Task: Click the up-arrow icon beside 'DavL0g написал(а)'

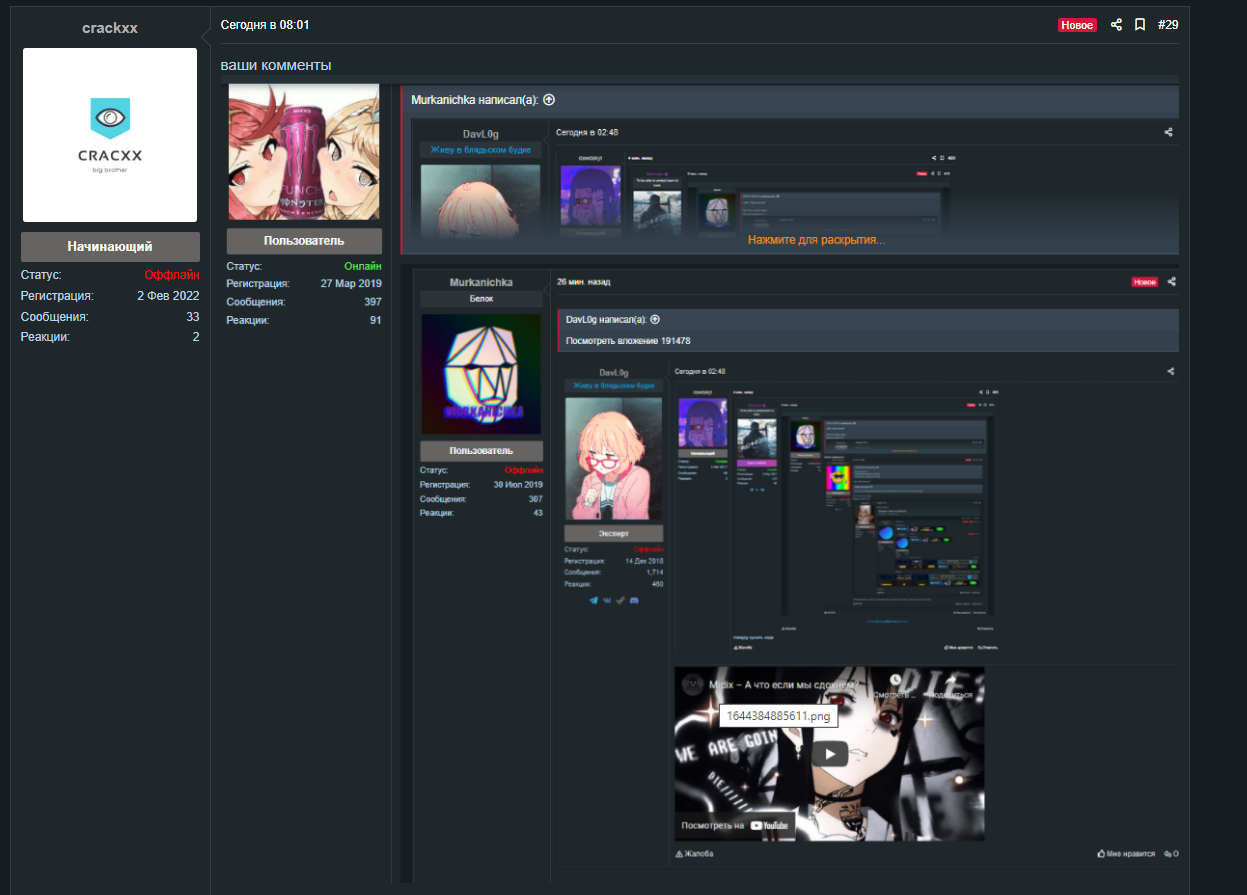Action: 655,320
